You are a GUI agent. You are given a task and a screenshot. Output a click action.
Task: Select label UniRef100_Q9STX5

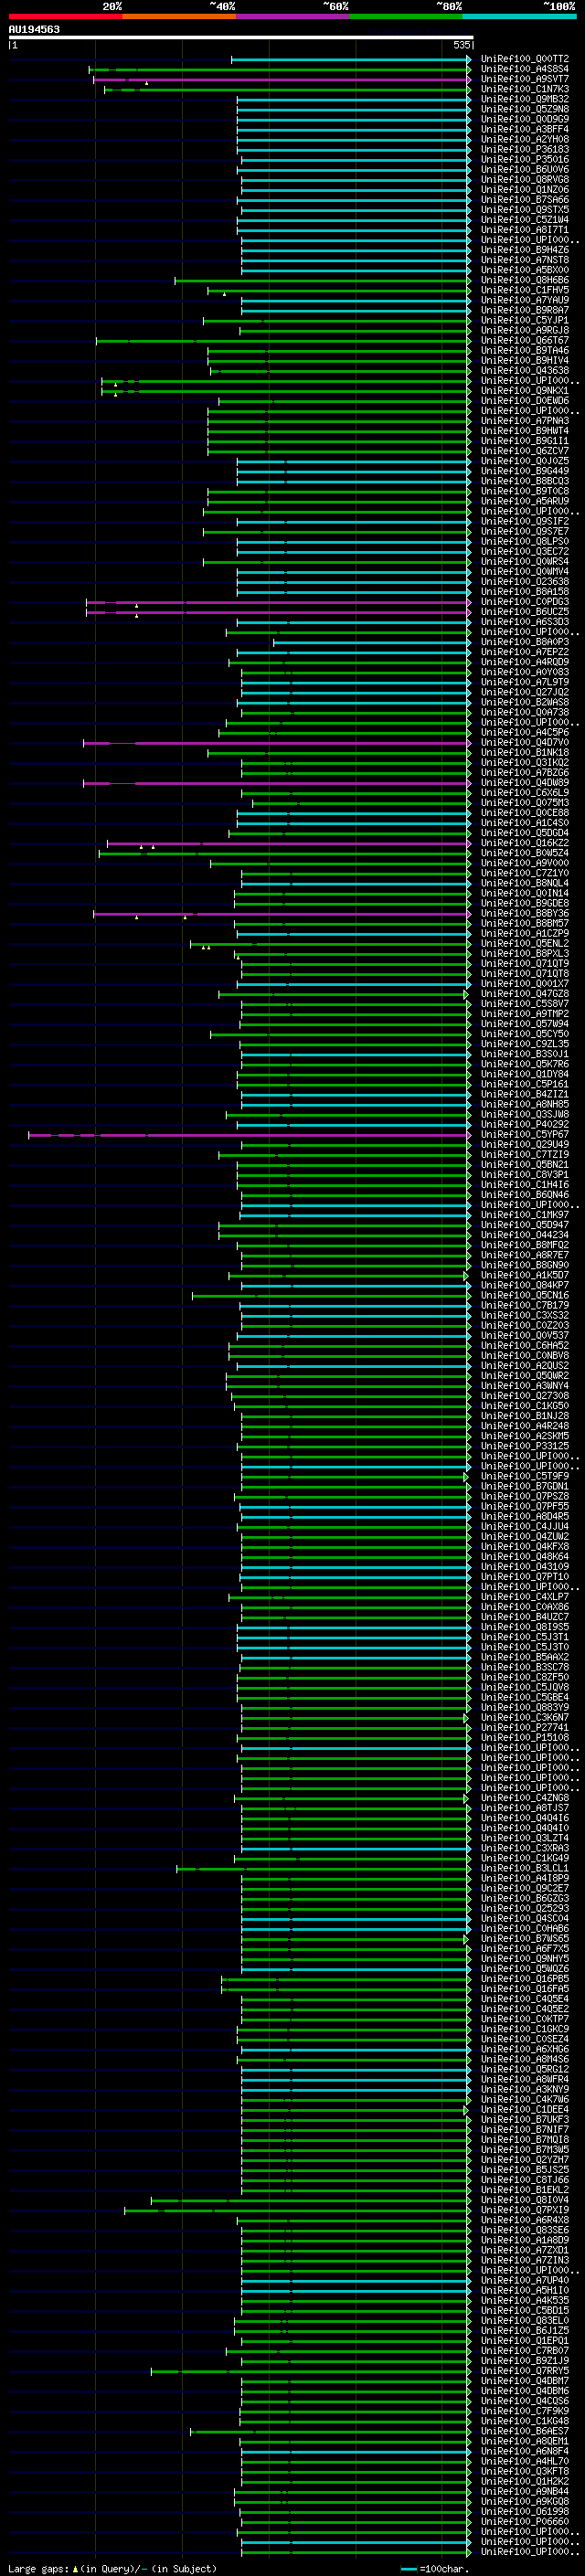(525, 210)
